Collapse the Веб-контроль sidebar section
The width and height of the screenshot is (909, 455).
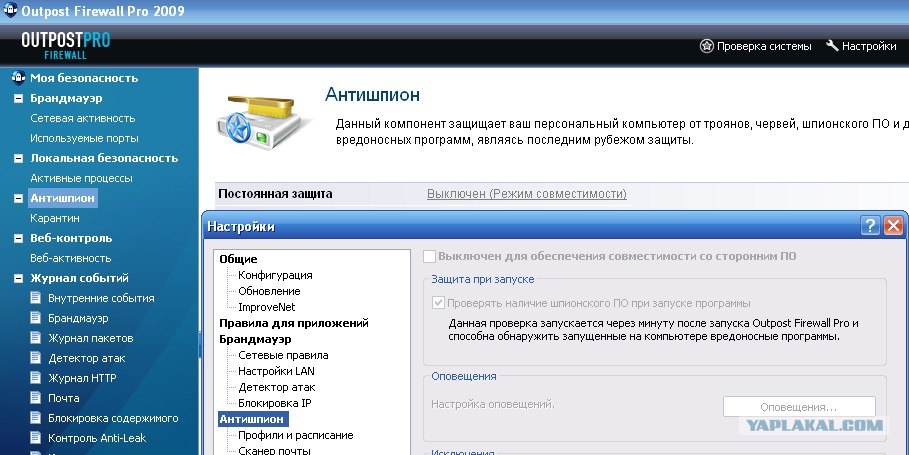tap(19, 238)
